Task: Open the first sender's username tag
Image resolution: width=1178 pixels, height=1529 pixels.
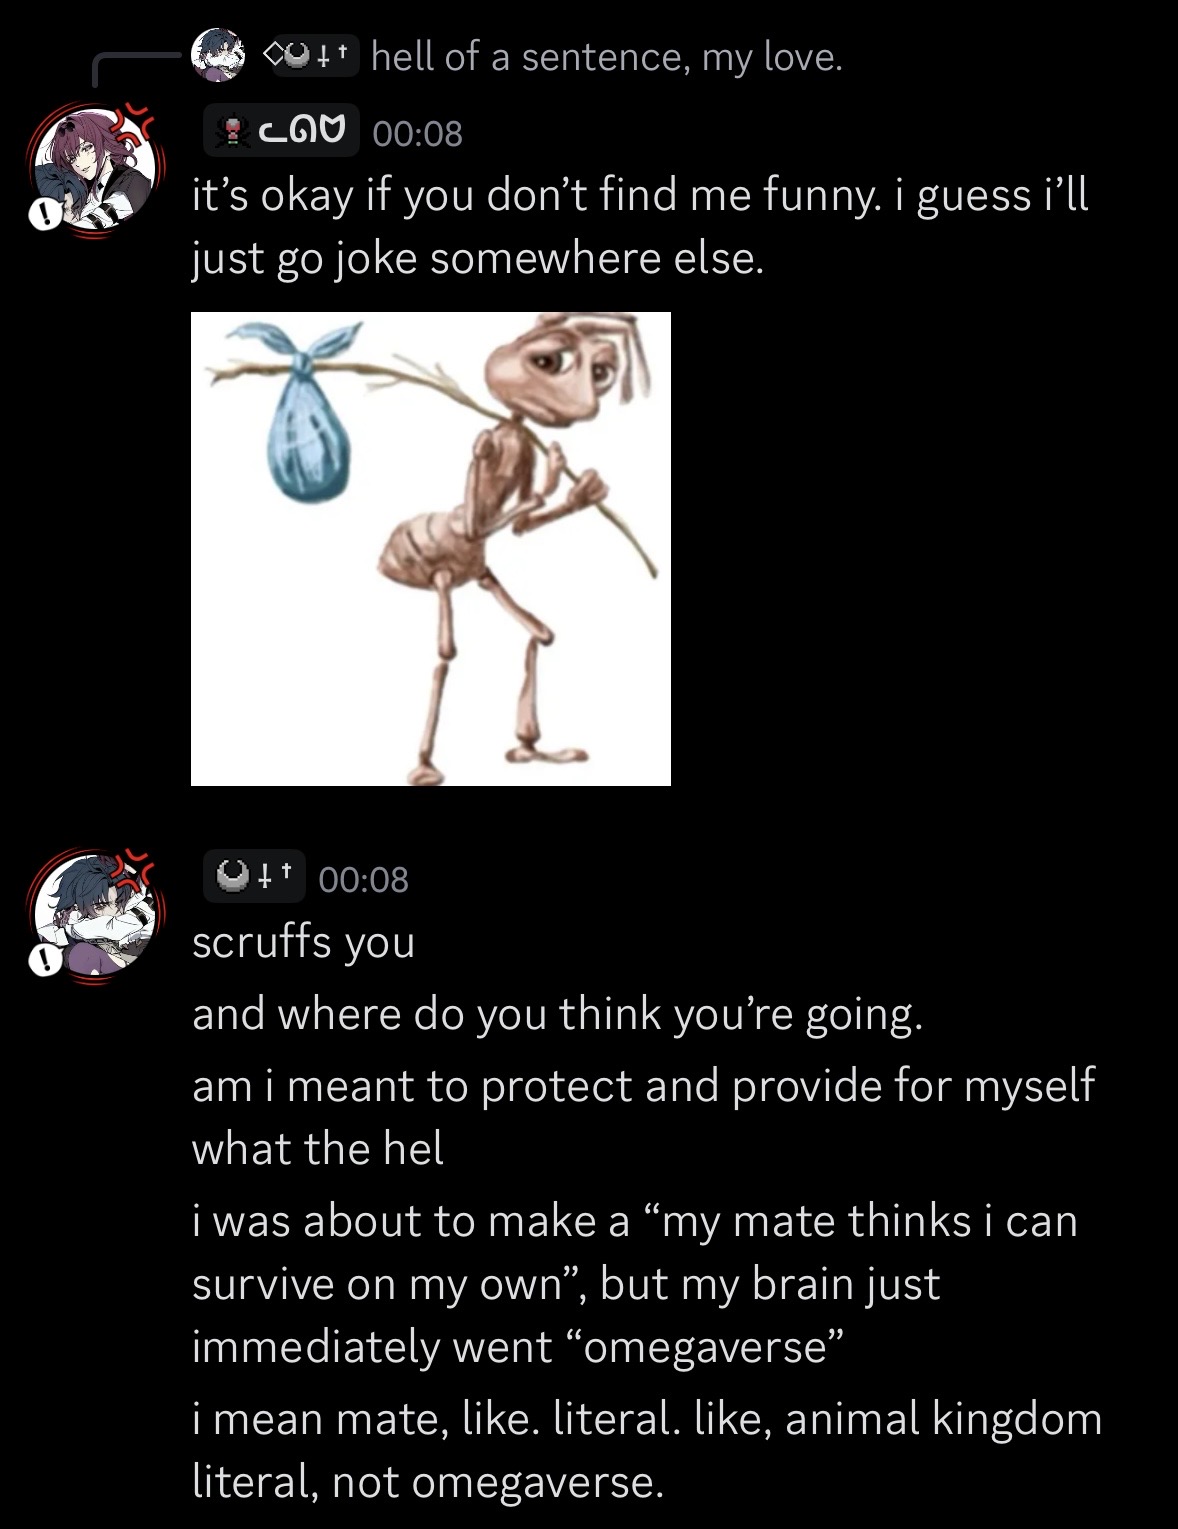Action: (x=281, y=131)
